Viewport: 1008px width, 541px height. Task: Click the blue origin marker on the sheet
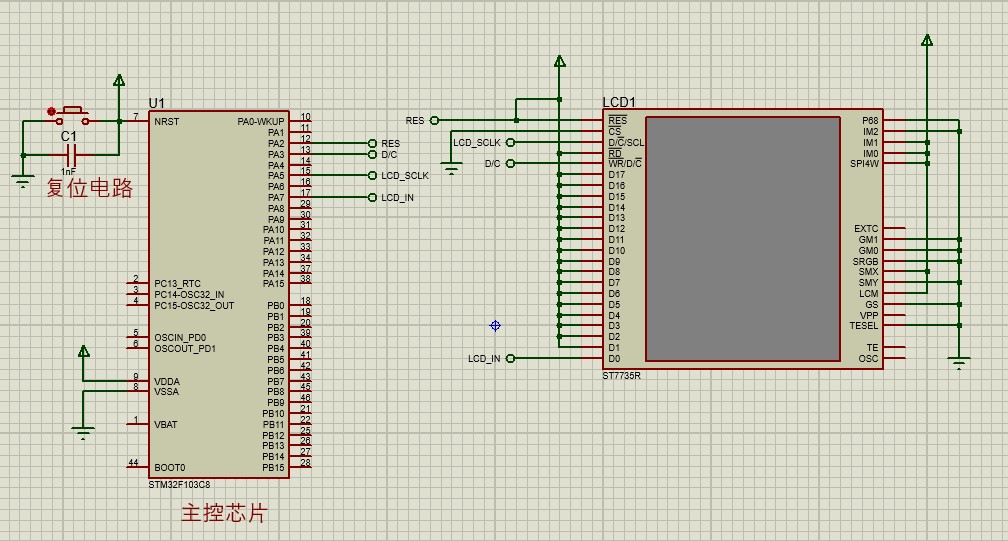(495, 326)
